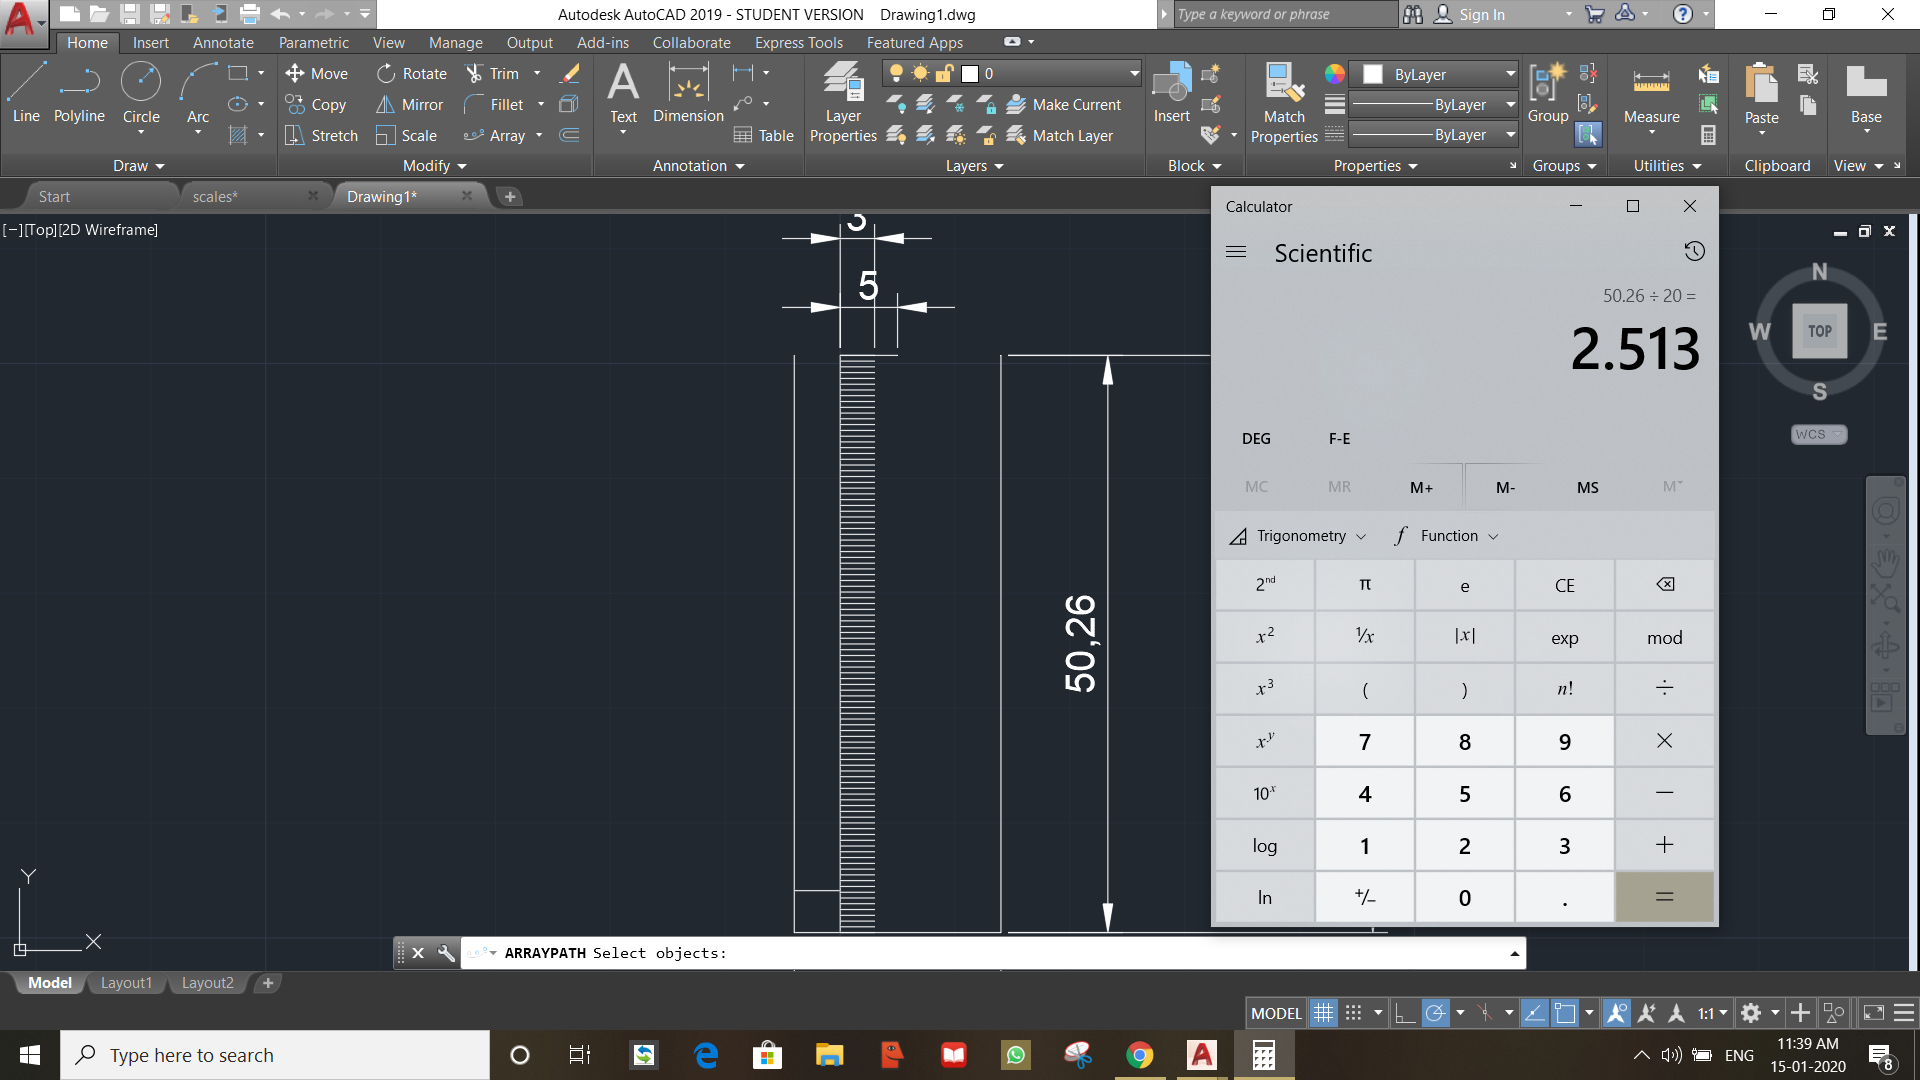Screen dimensions: 1920x1080
Task: Click the equals button in calculator
Action: click(x=1665, y=897)
